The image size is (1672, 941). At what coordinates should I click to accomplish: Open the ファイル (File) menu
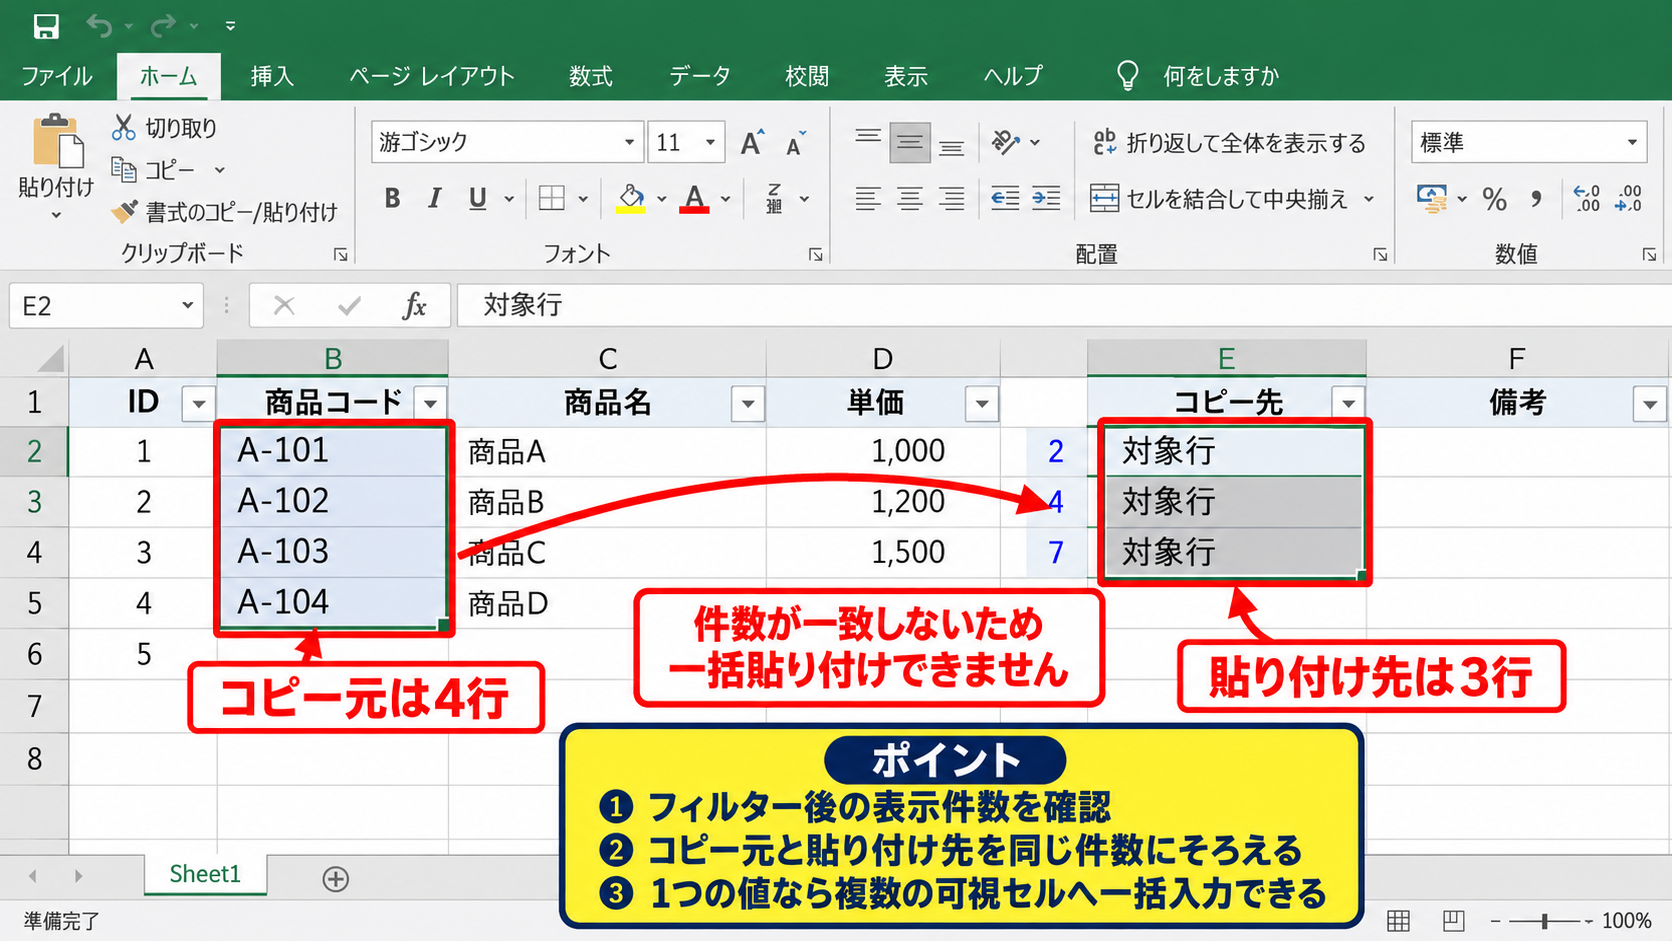[x=57, y=76]
